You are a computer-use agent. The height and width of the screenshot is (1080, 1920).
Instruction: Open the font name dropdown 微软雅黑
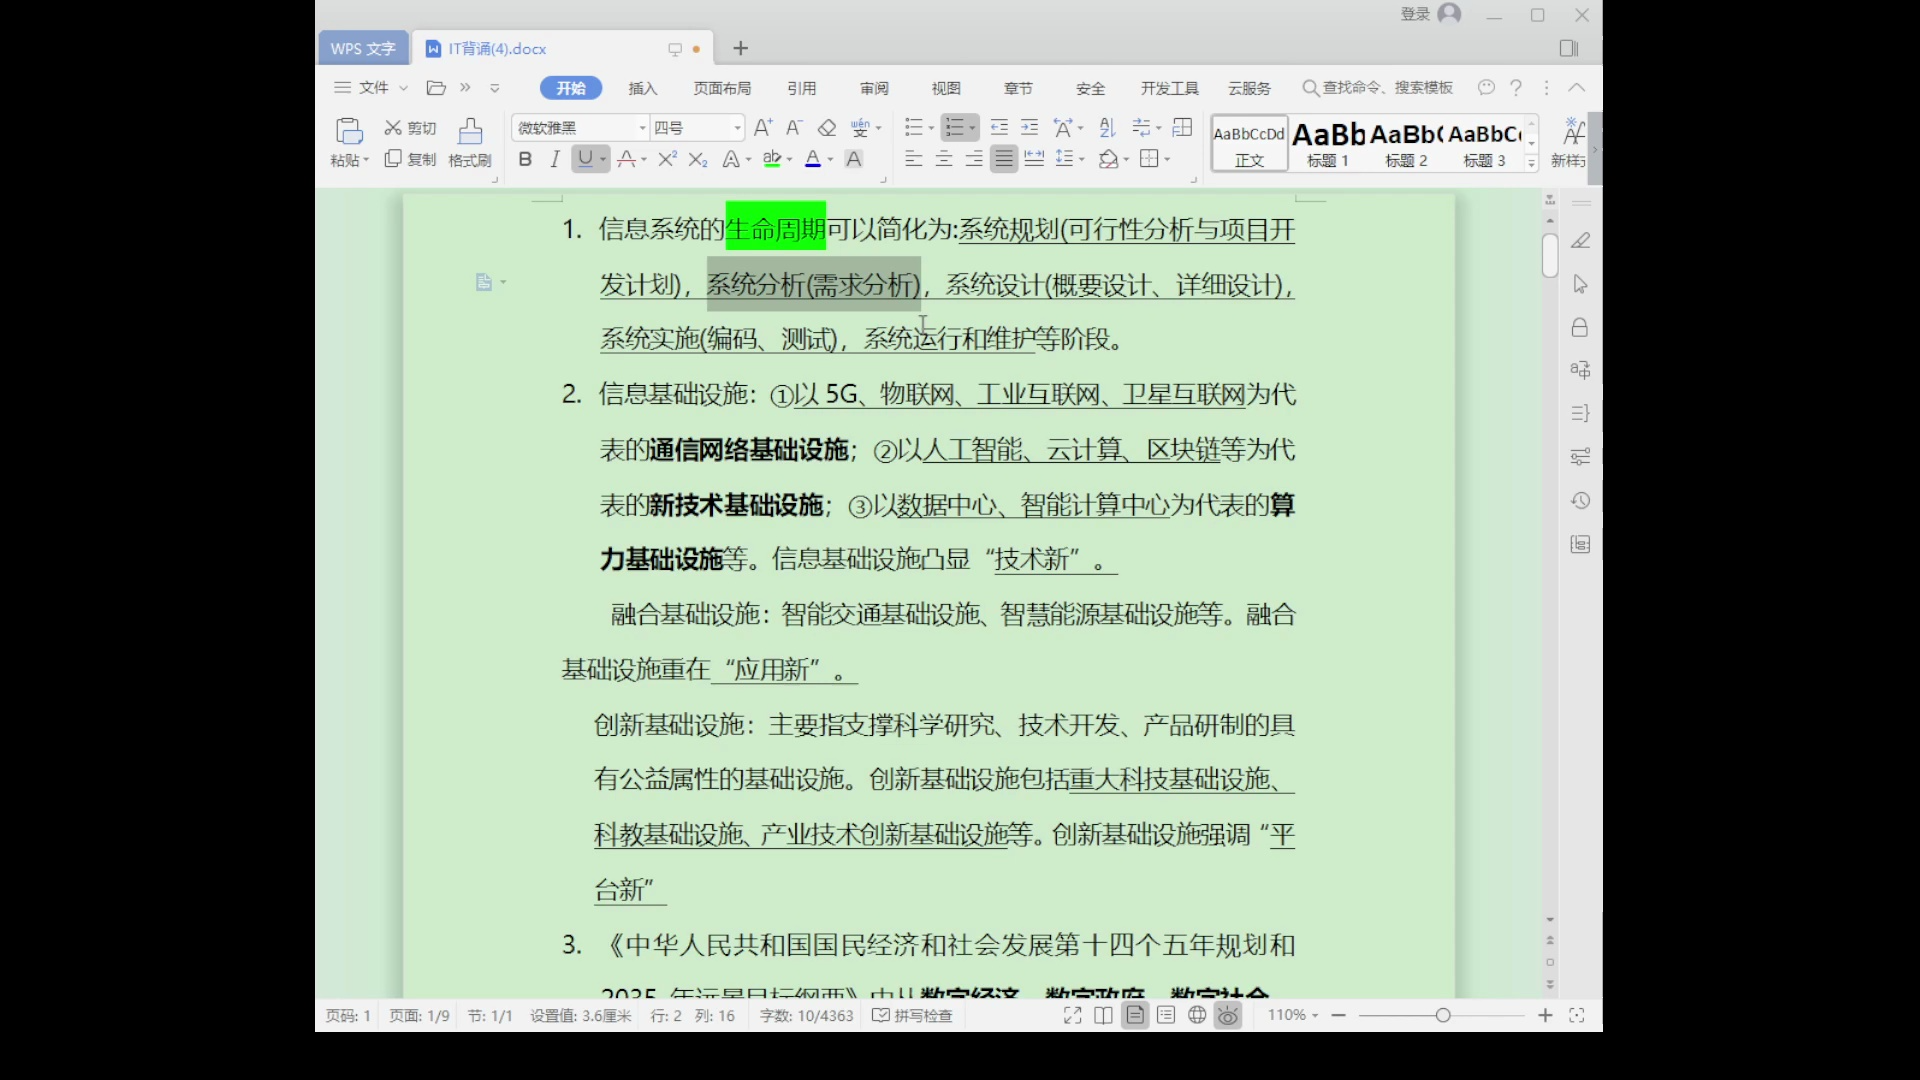[x=642, y=128]
